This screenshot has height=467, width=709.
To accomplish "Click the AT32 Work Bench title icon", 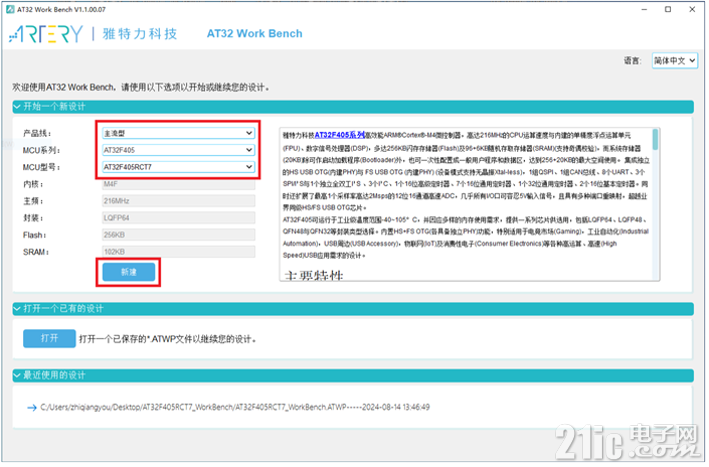I will (10, 9).
